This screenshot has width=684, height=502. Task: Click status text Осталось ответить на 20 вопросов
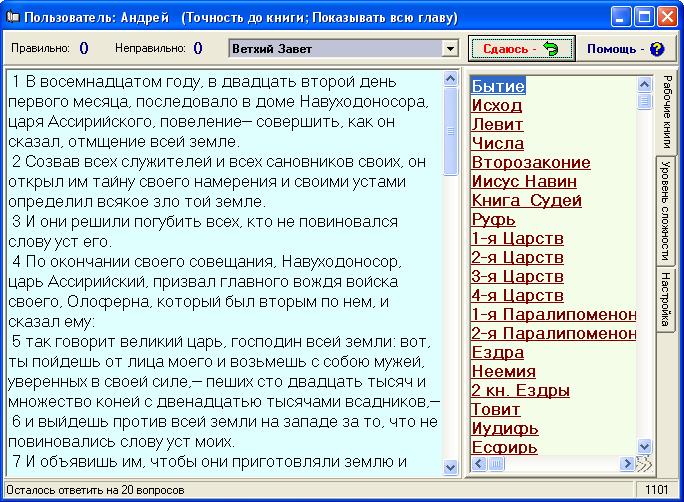[95, 490]
